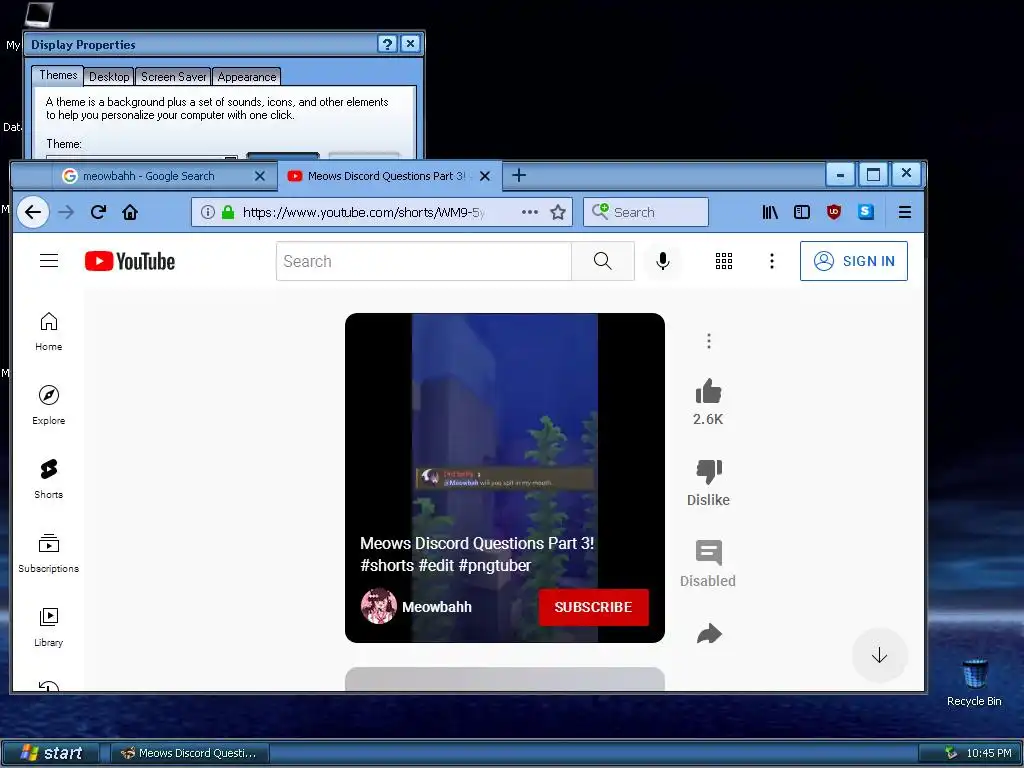Click the browser toolbar Search box
1024x768 pixels.
(x=646, y=212)
